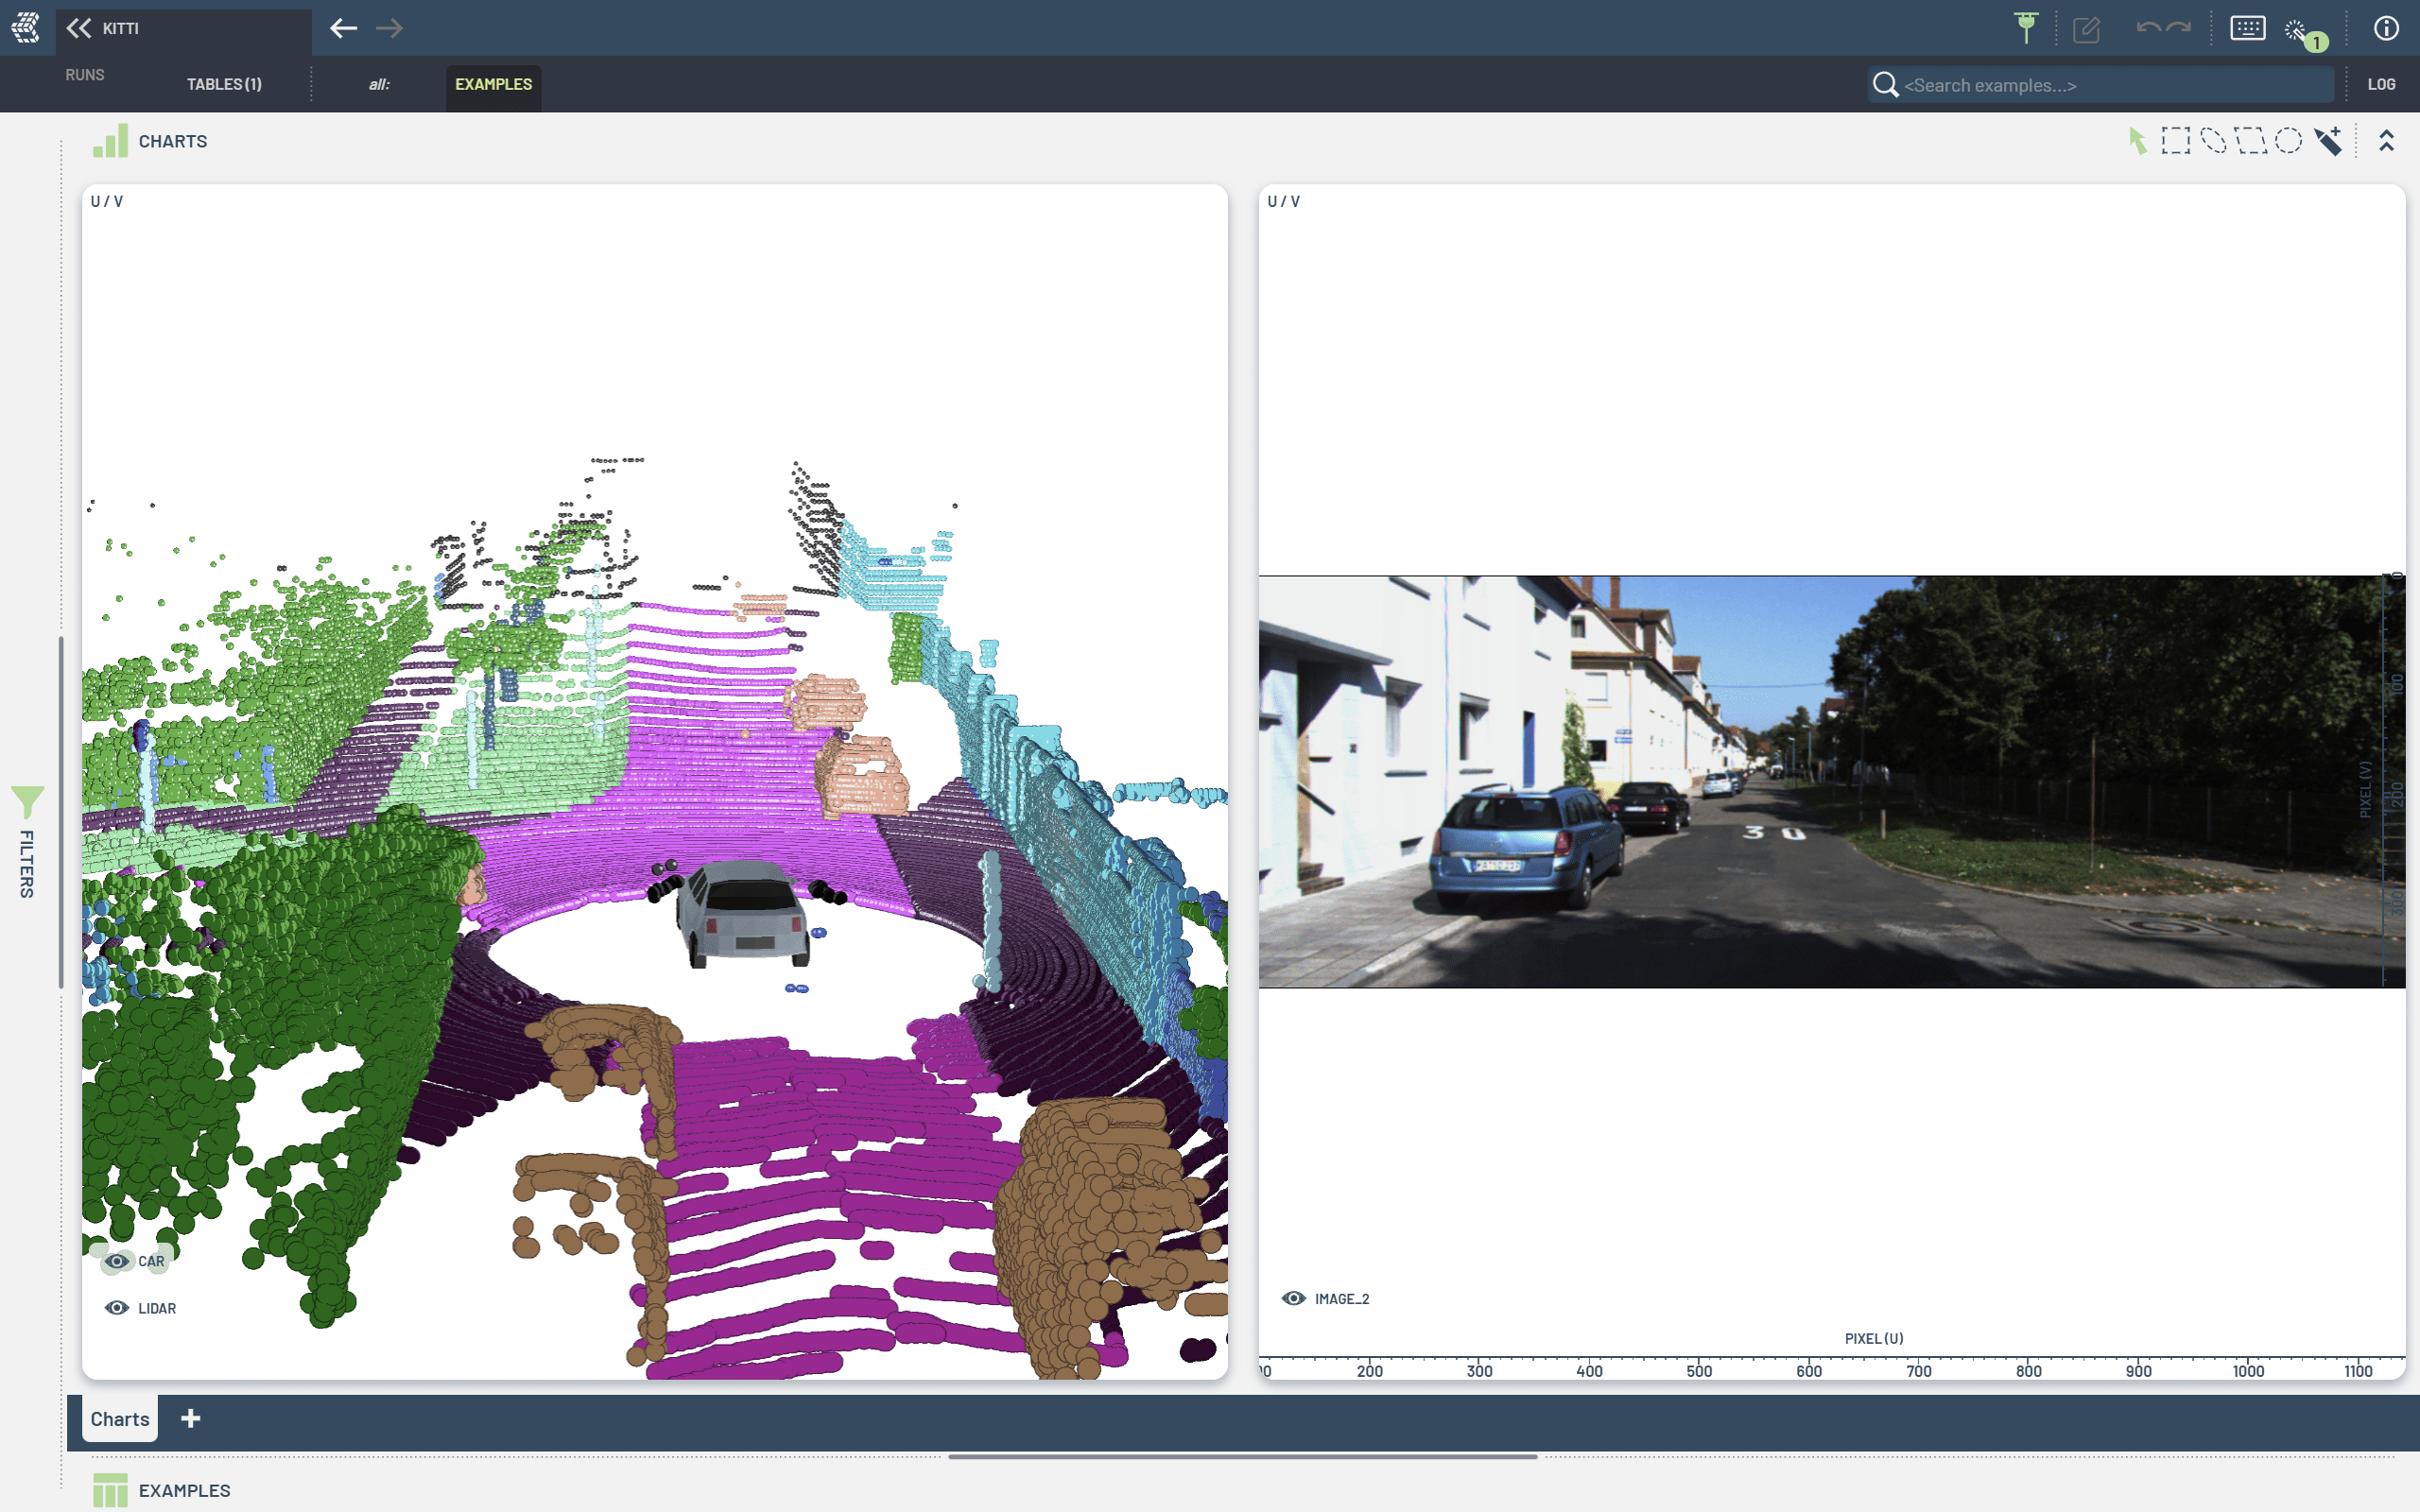Select the lasso selection tool
The image size is (2420, 1512).
[x=2213, y=141]
